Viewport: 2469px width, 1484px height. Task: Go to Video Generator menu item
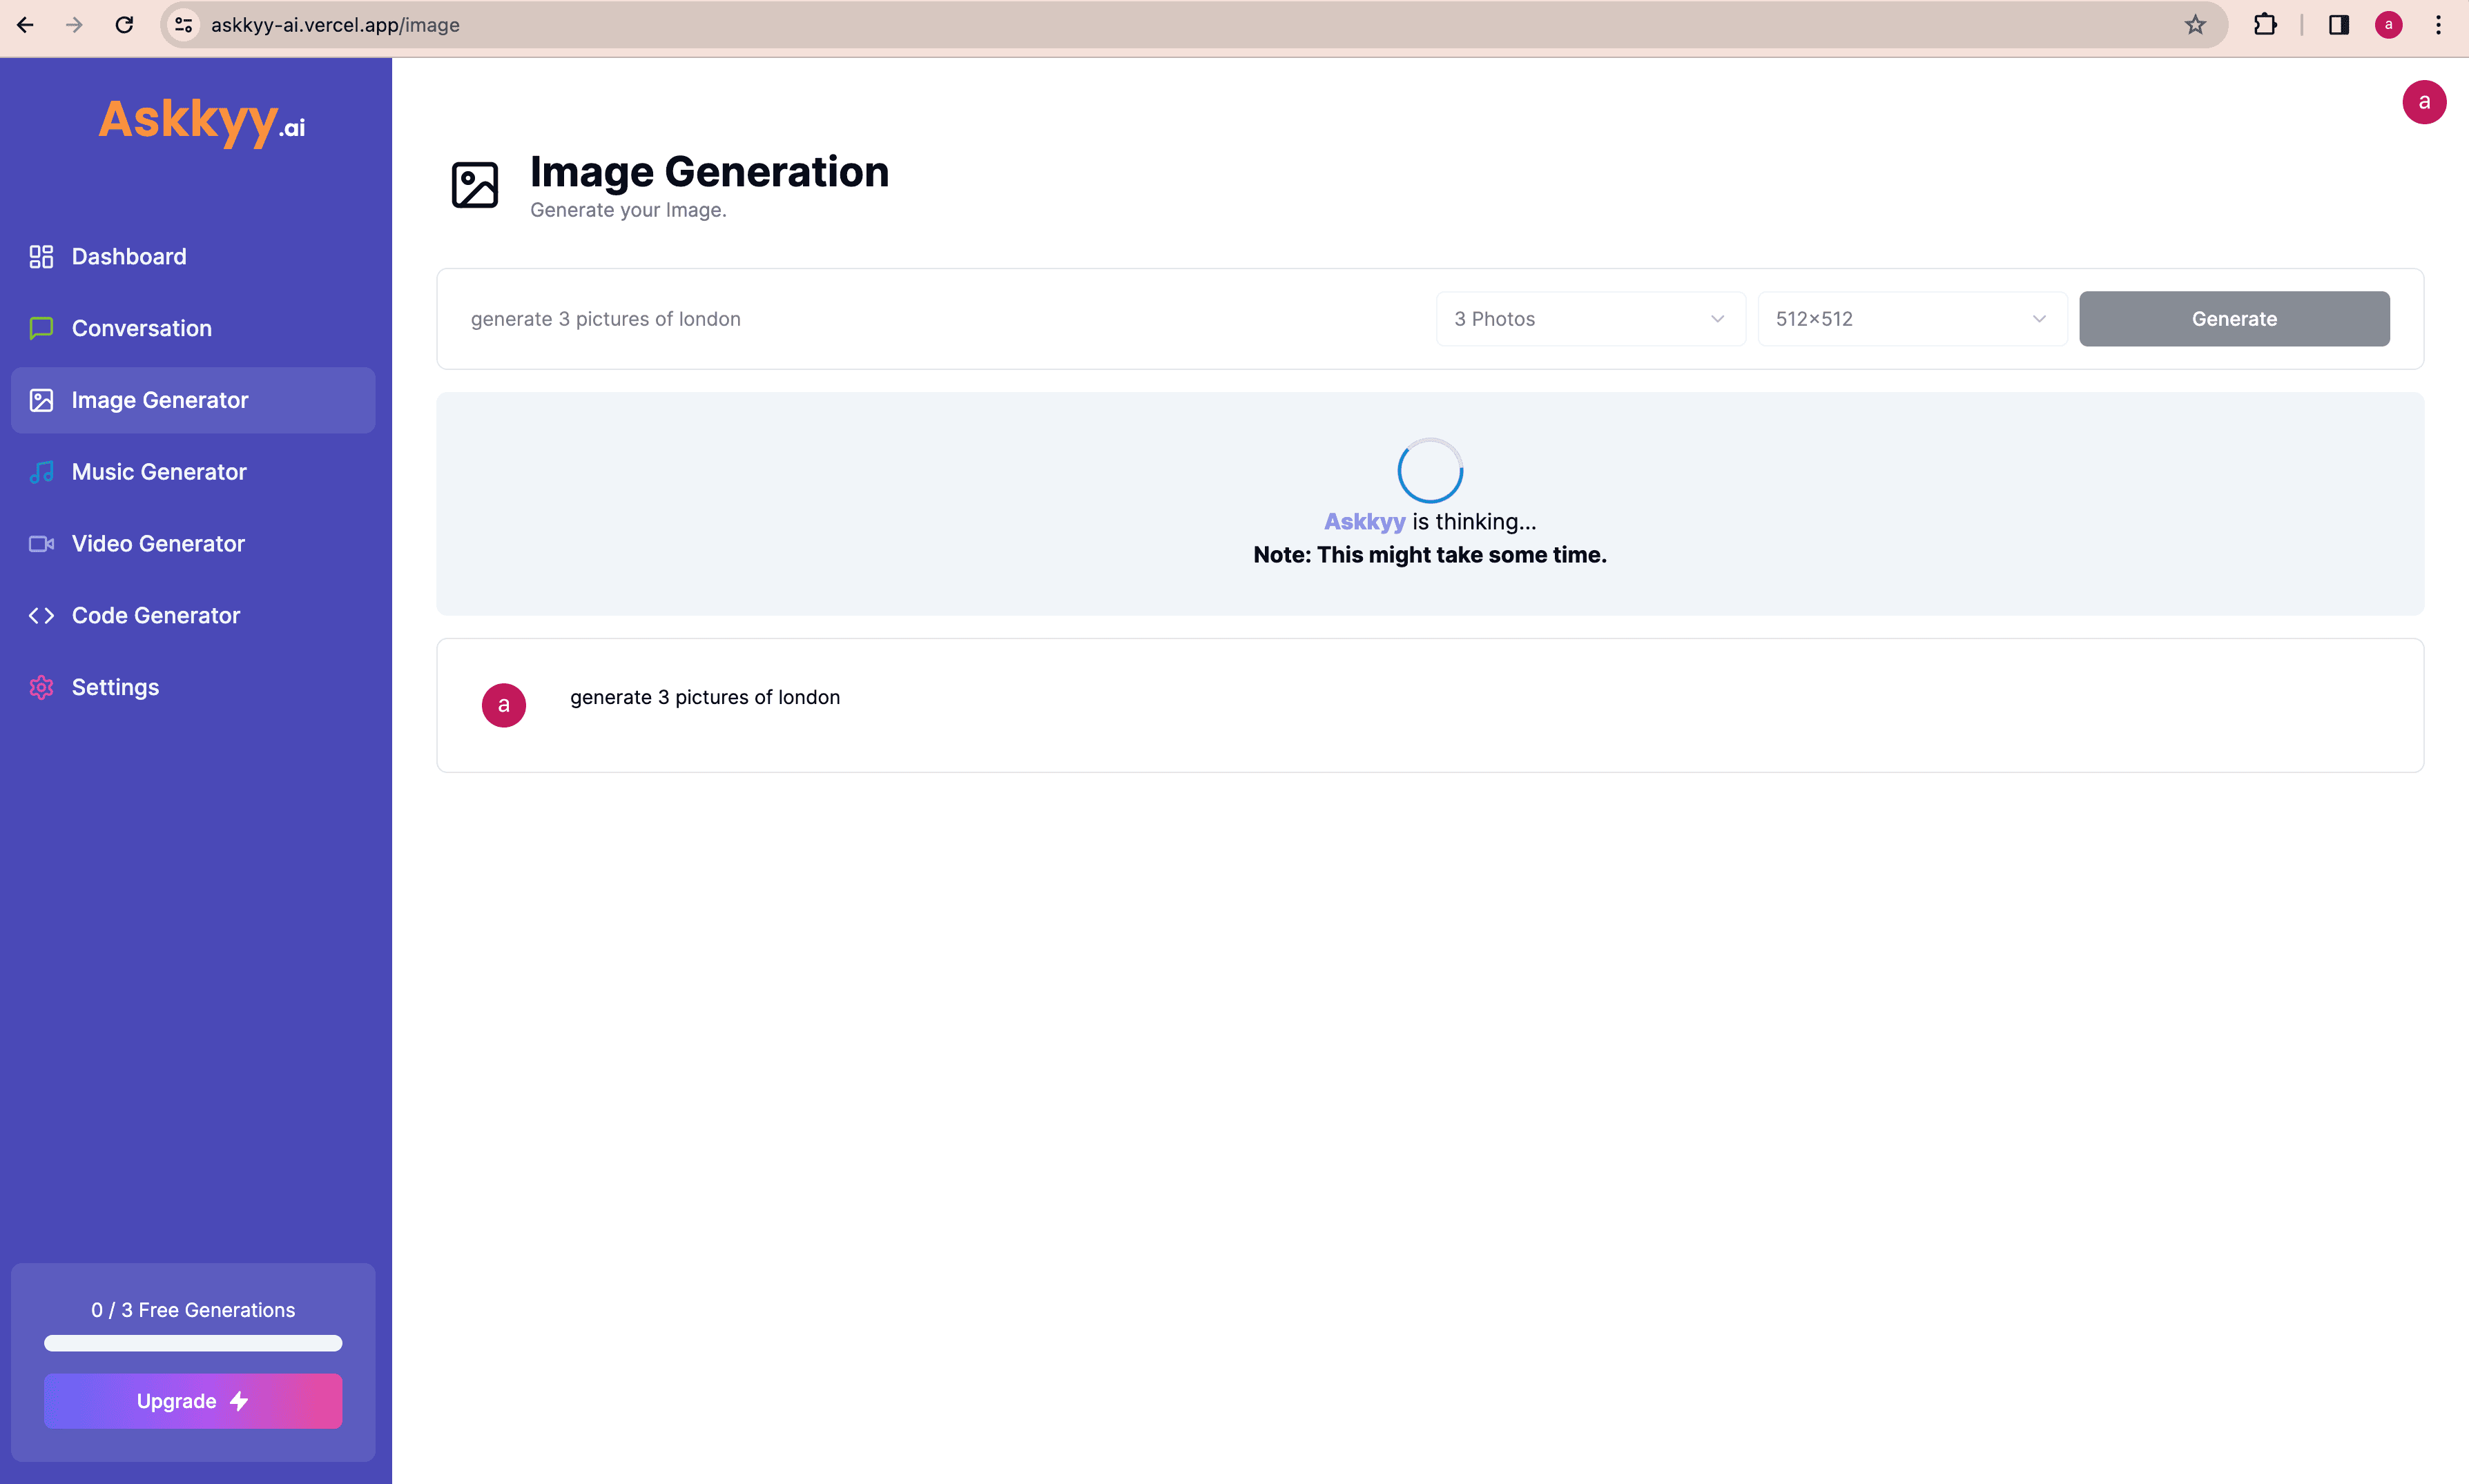tap(158, 544)
